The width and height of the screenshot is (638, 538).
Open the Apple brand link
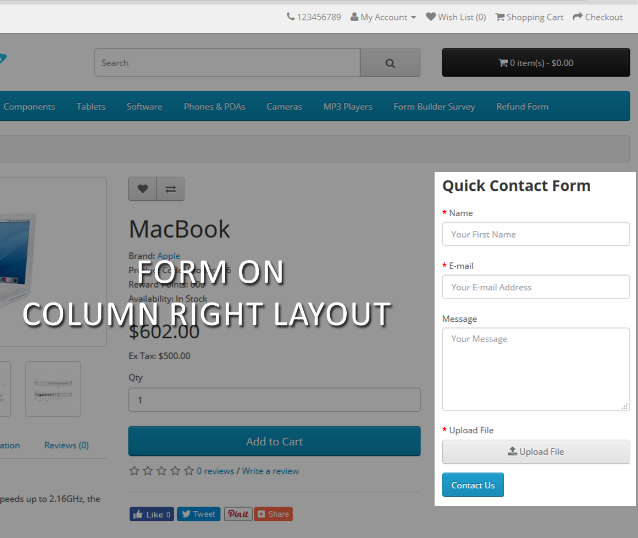169,256
